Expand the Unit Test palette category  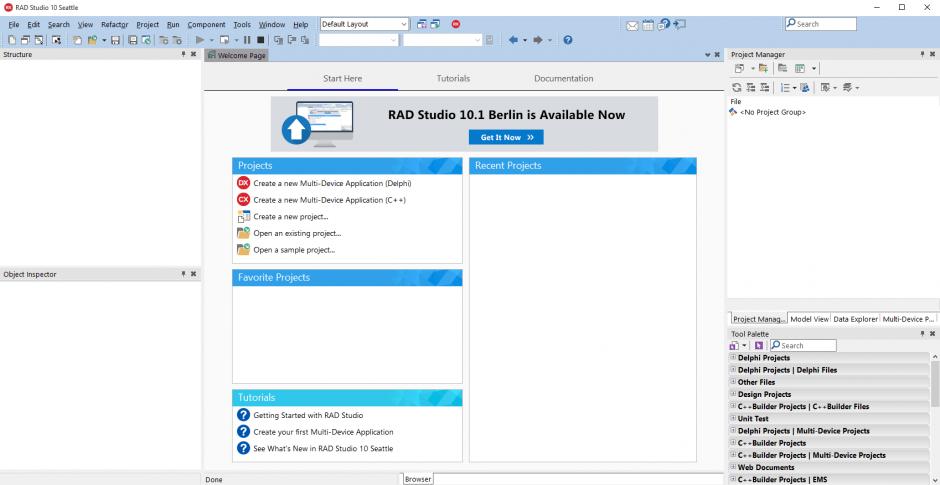click(733, 418)
